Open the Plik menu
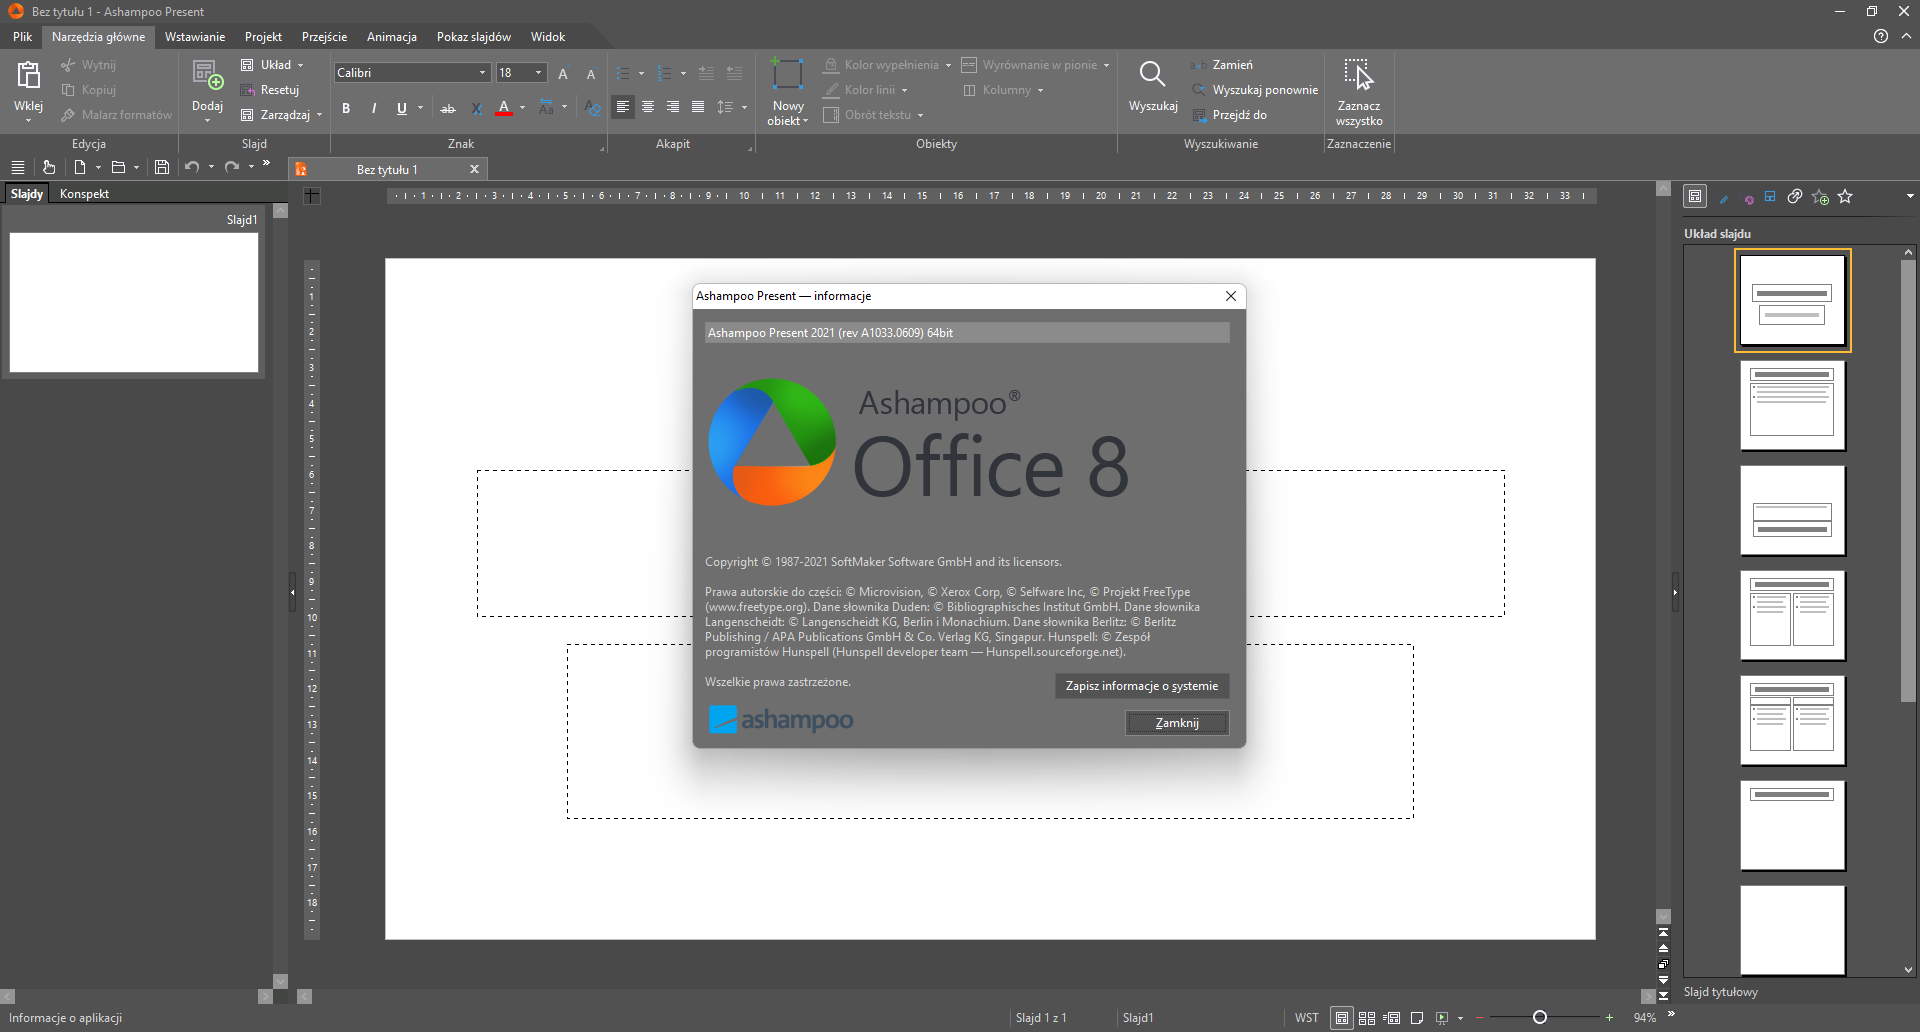 click(22, 37)
